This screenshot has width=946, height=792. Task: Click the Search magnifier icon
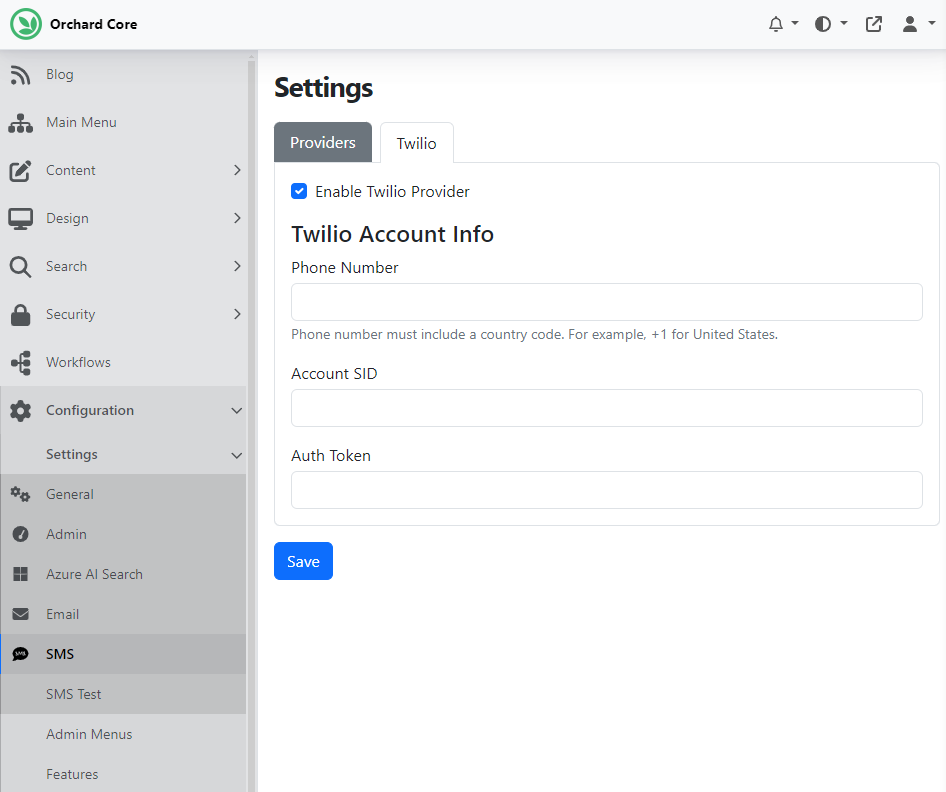21,267
